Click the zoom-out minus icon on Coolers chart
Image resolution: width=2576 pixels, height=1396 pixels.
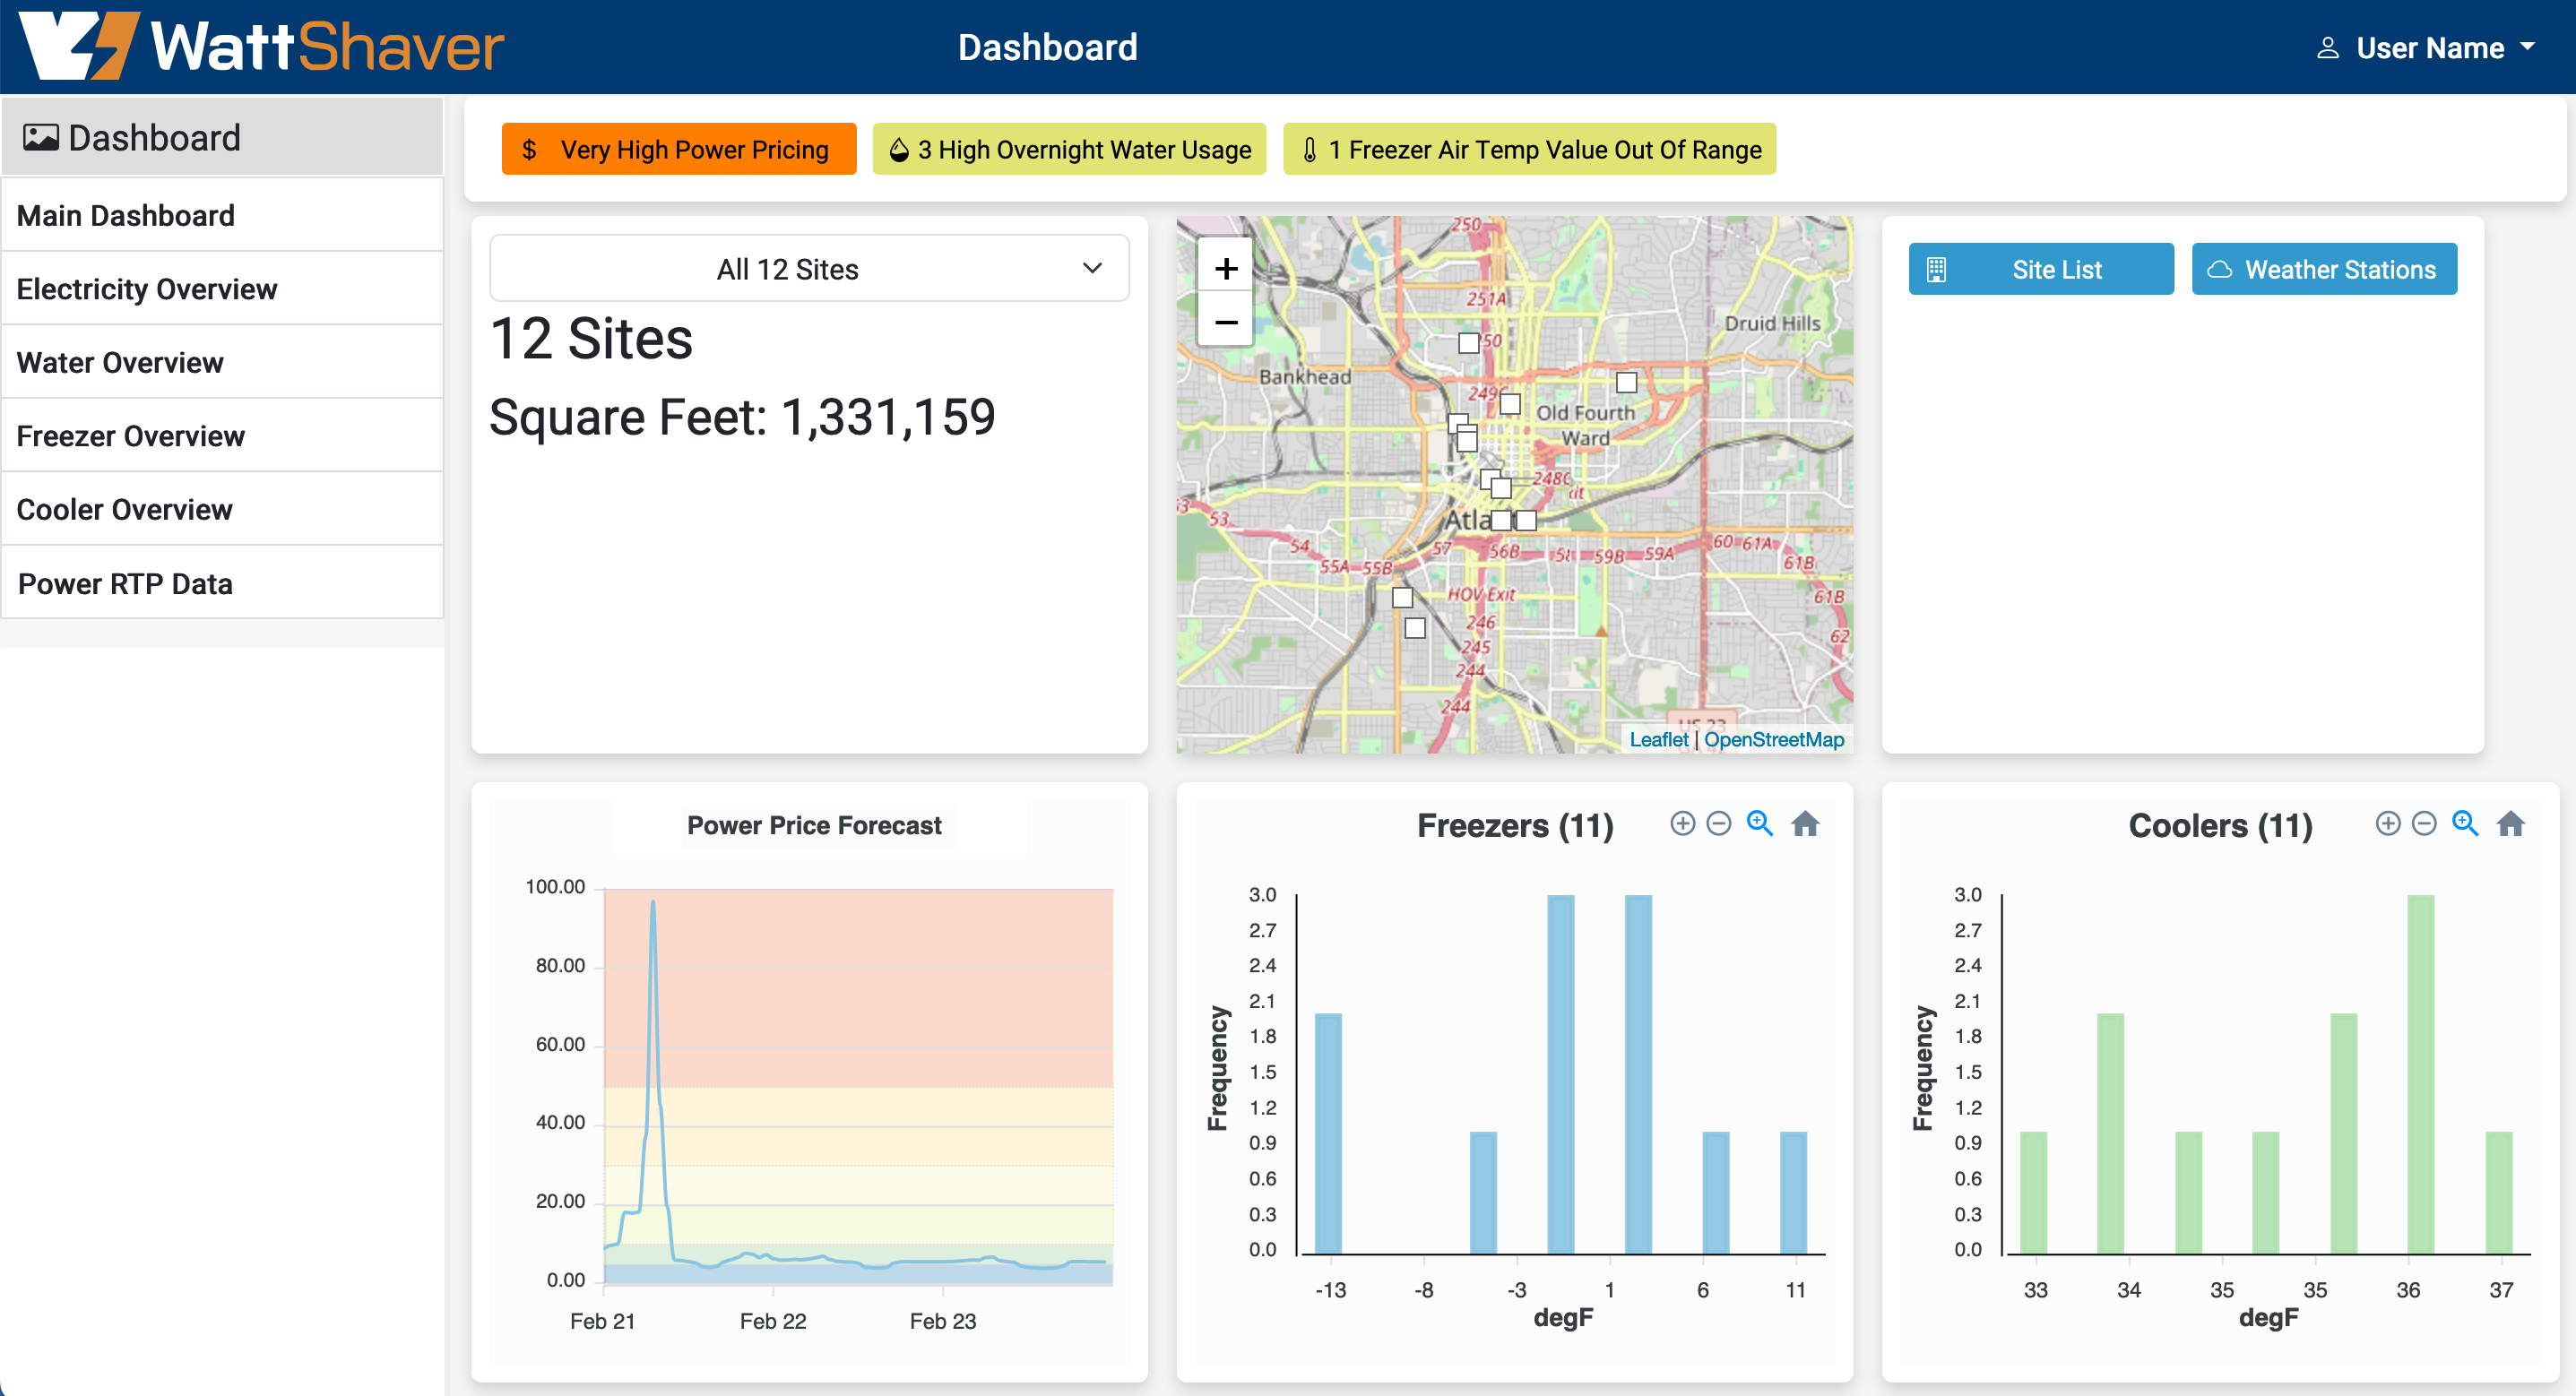[x=2423, y=823]
